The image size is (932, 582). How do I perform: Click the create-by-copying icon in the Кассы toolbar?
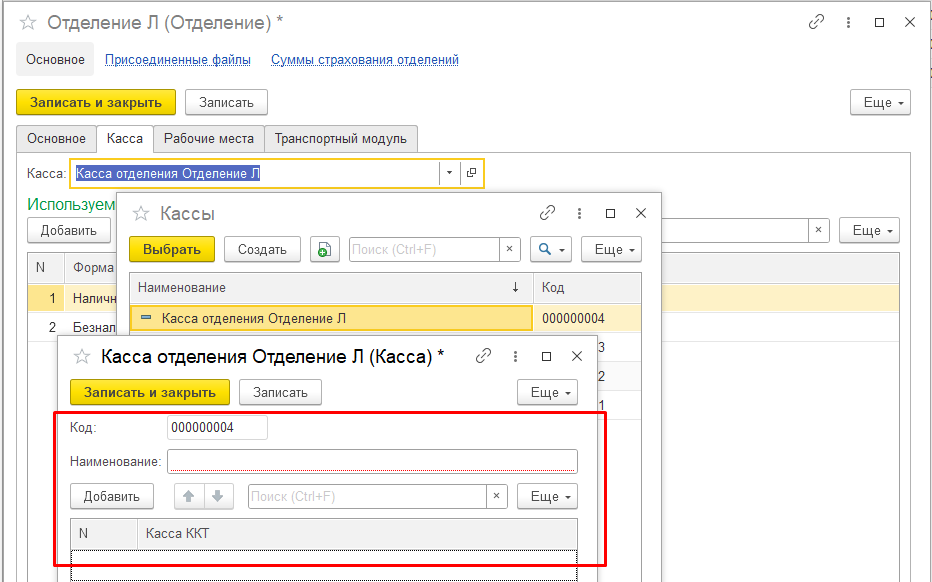click(x=324, y=249)
